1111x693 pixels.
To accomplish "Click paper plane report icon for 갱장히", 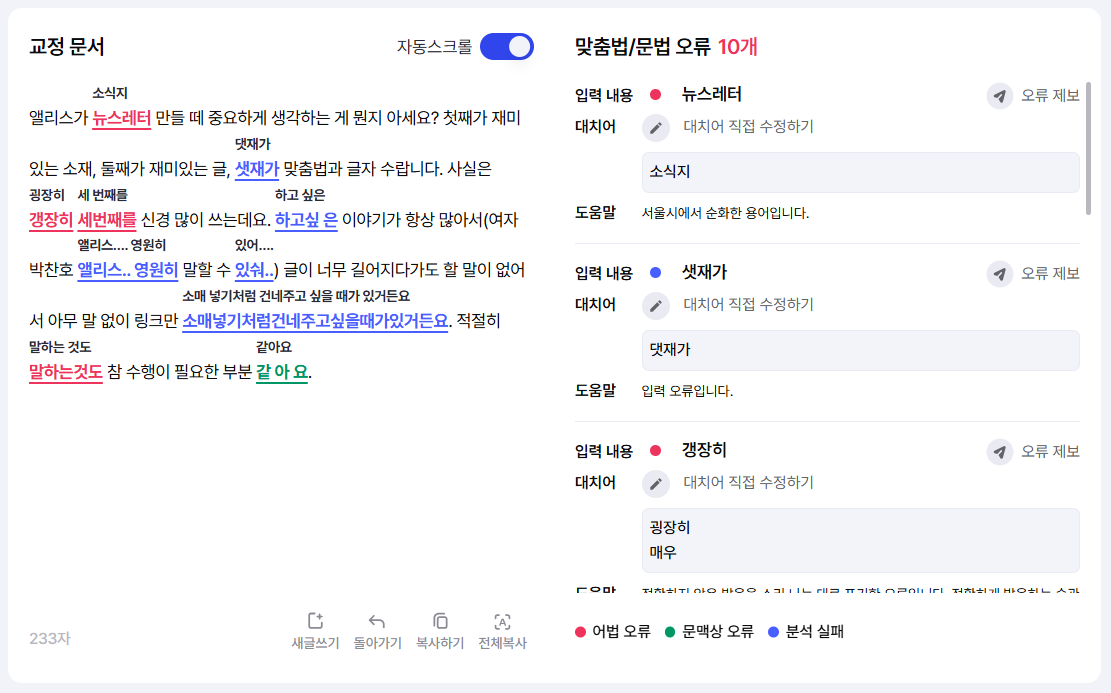I will pos(999,452).
